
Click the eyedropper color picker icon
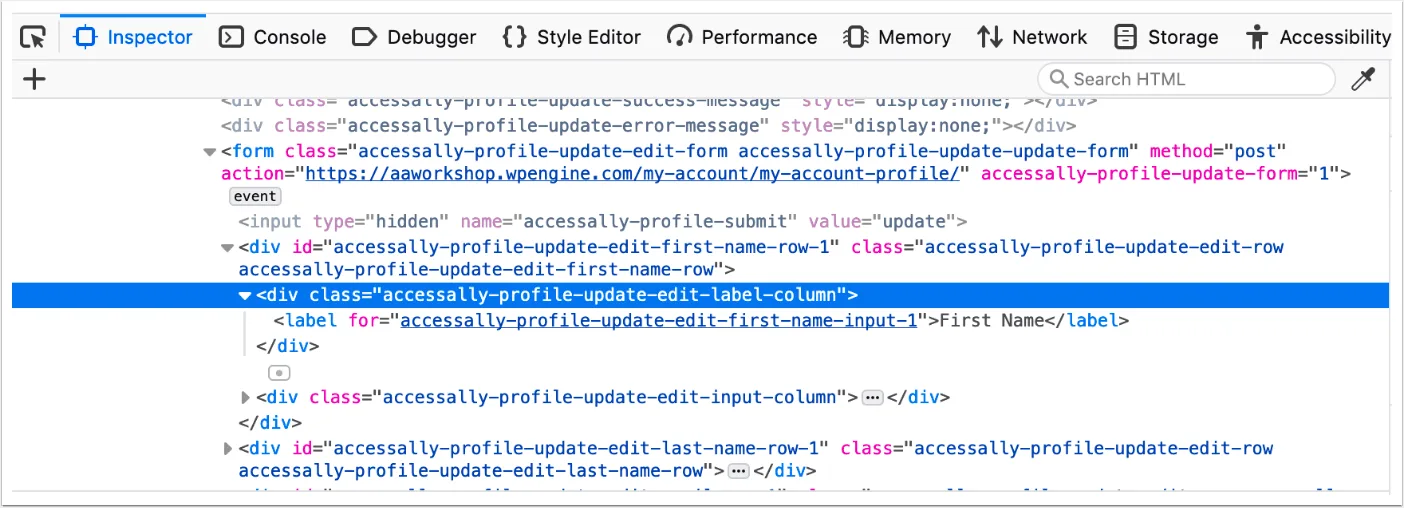(1363, 80)
